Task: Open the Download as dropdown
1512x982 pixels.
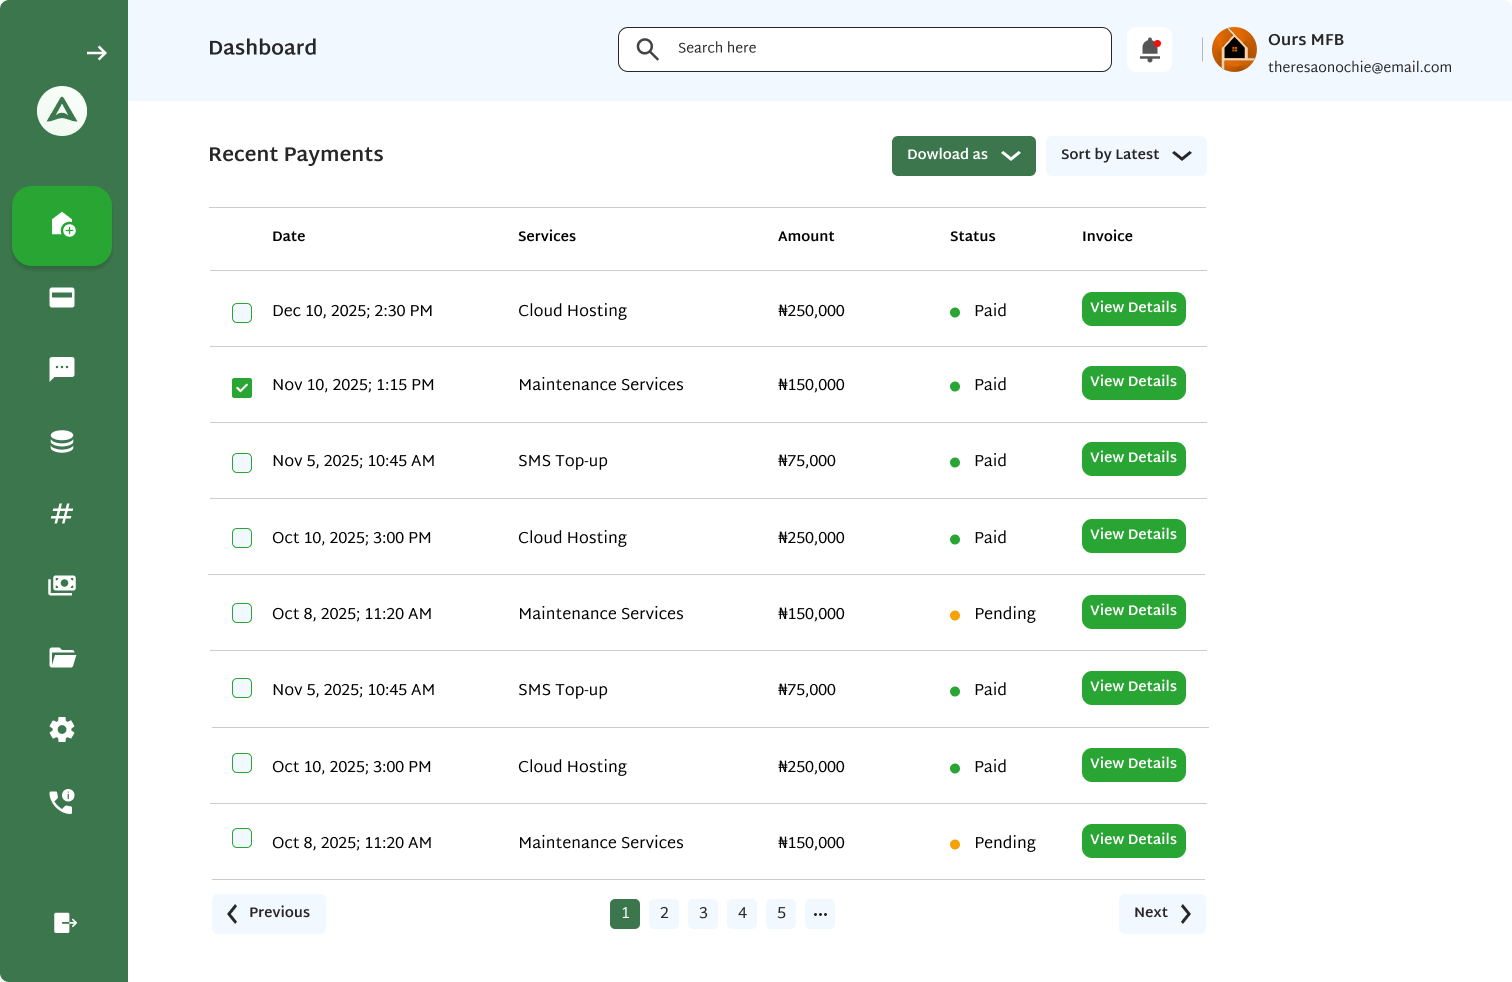Action: pyautogui.click(x=964, y=155)
